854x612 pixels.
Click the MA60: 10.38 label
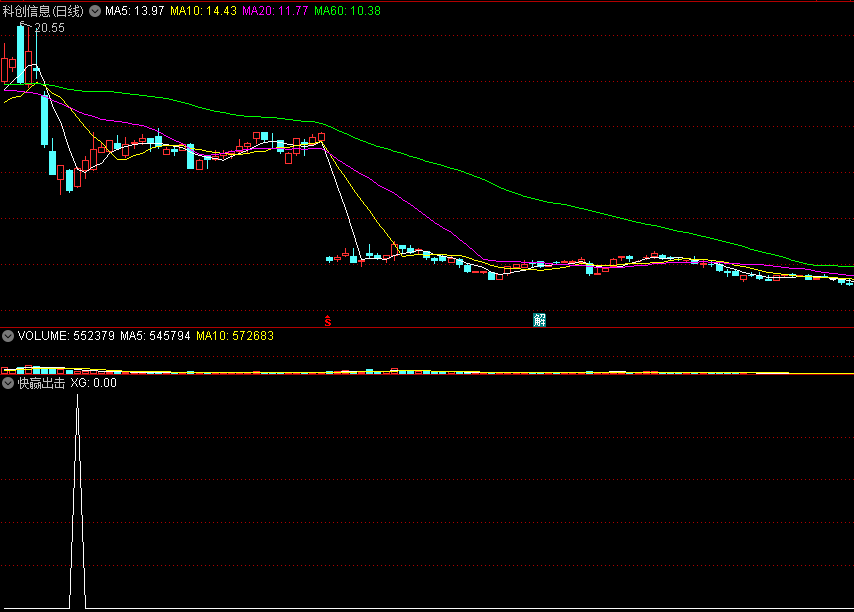347,11
